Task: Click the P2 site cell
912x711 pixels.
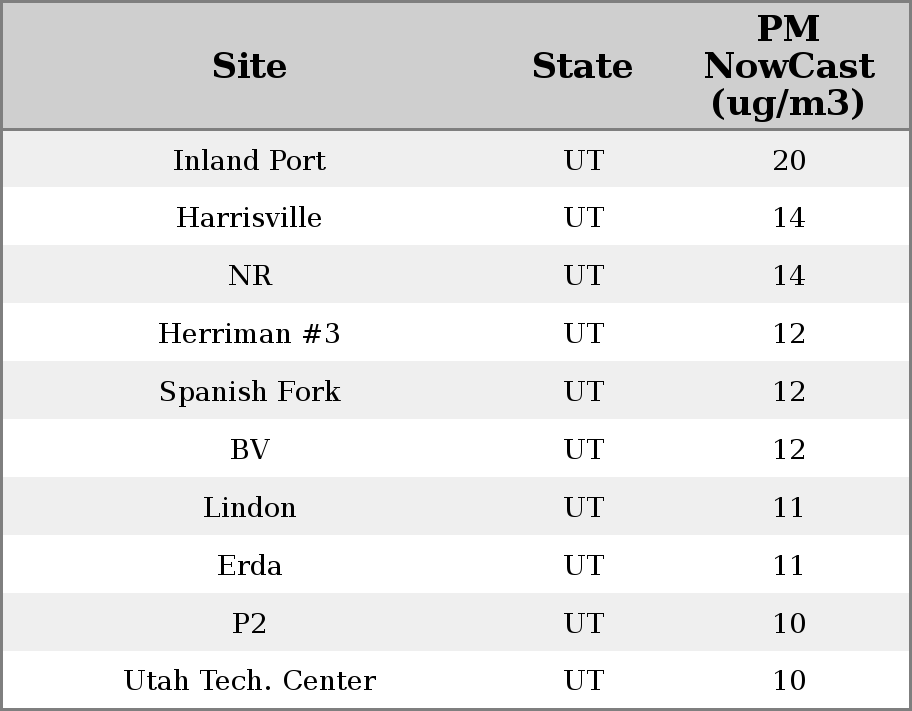Action: click(249, 624)
